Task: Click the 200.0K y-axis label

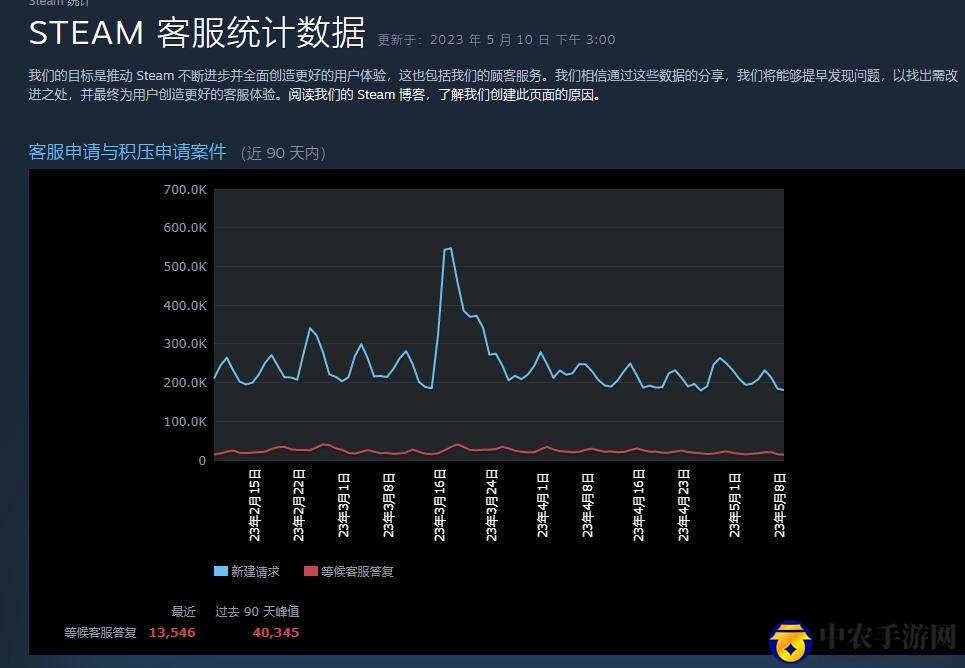Action: pos(185,382)
